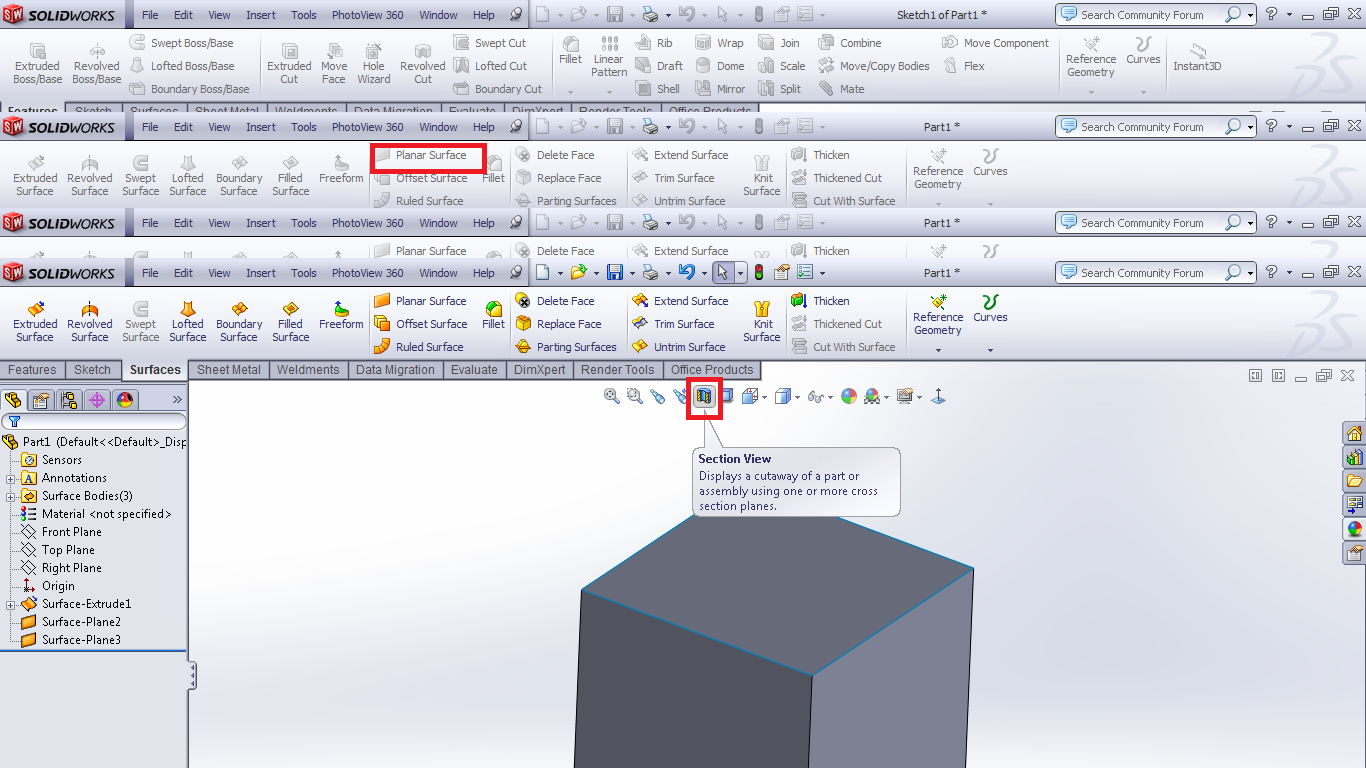Open the PropertyManager tab icon

(41, 400)
